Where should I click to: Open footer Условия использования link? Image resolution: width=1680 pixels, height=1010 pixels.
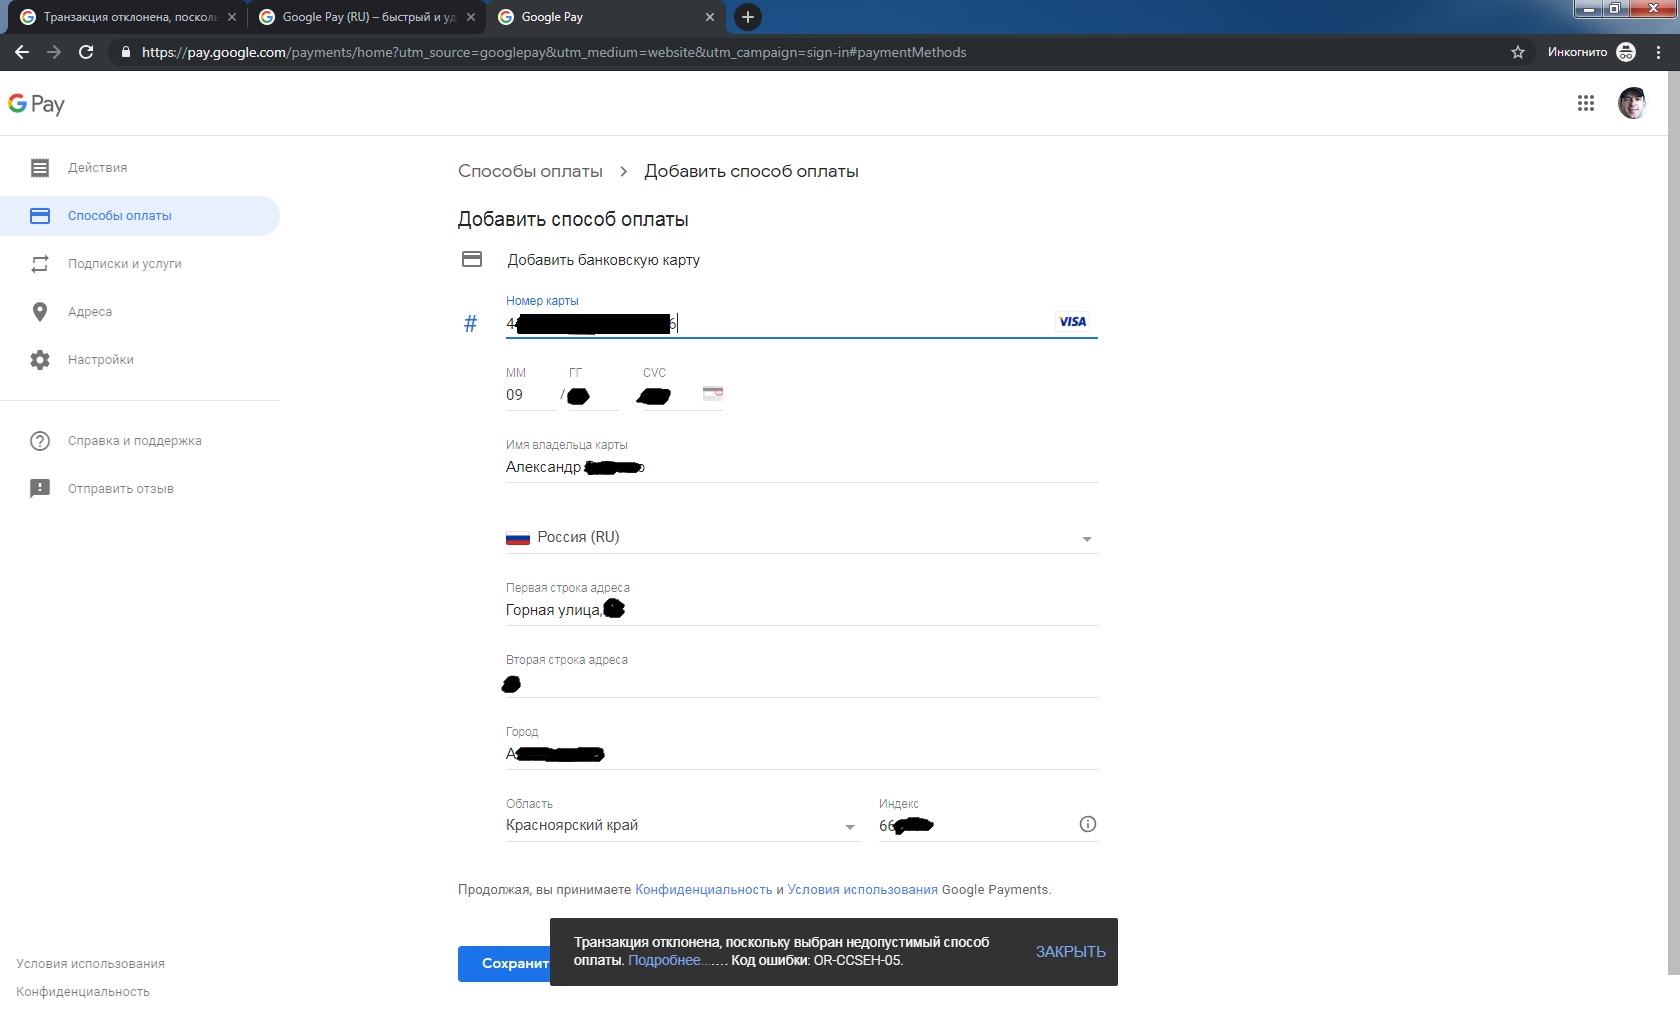click(90, 964)
